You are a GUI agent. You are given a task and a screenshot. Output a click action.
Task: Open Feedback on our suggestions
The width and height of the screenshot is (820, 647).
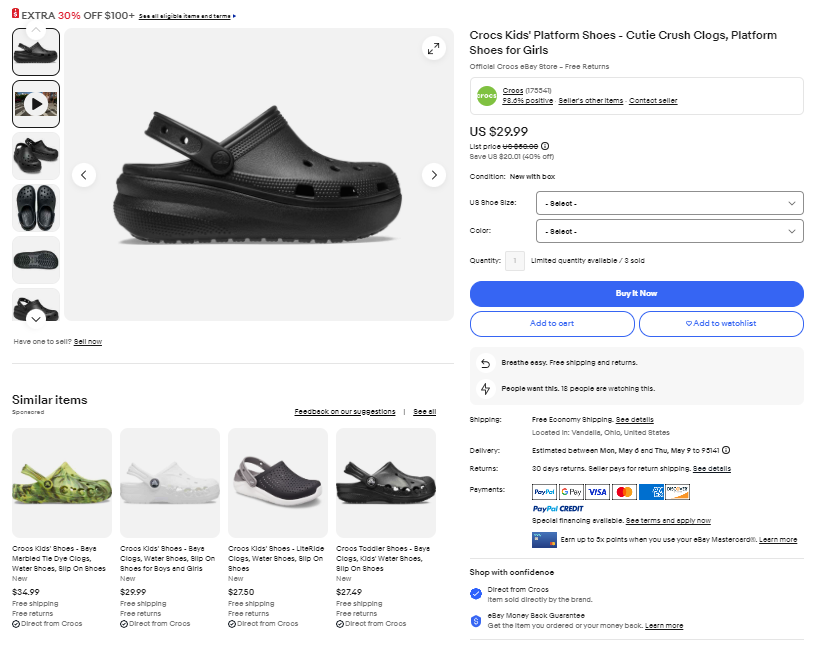[345, 412]
